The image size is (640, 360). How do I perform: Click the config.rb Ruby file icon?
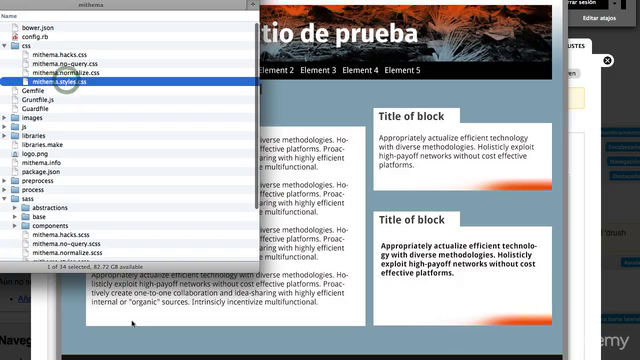[x=15, y=37]
